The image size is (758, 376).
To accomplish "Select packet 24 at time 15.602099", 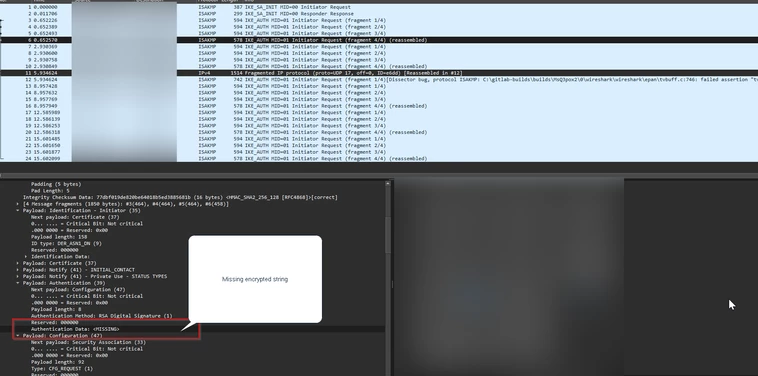I will pyautogui.click(x=379, y=159).
